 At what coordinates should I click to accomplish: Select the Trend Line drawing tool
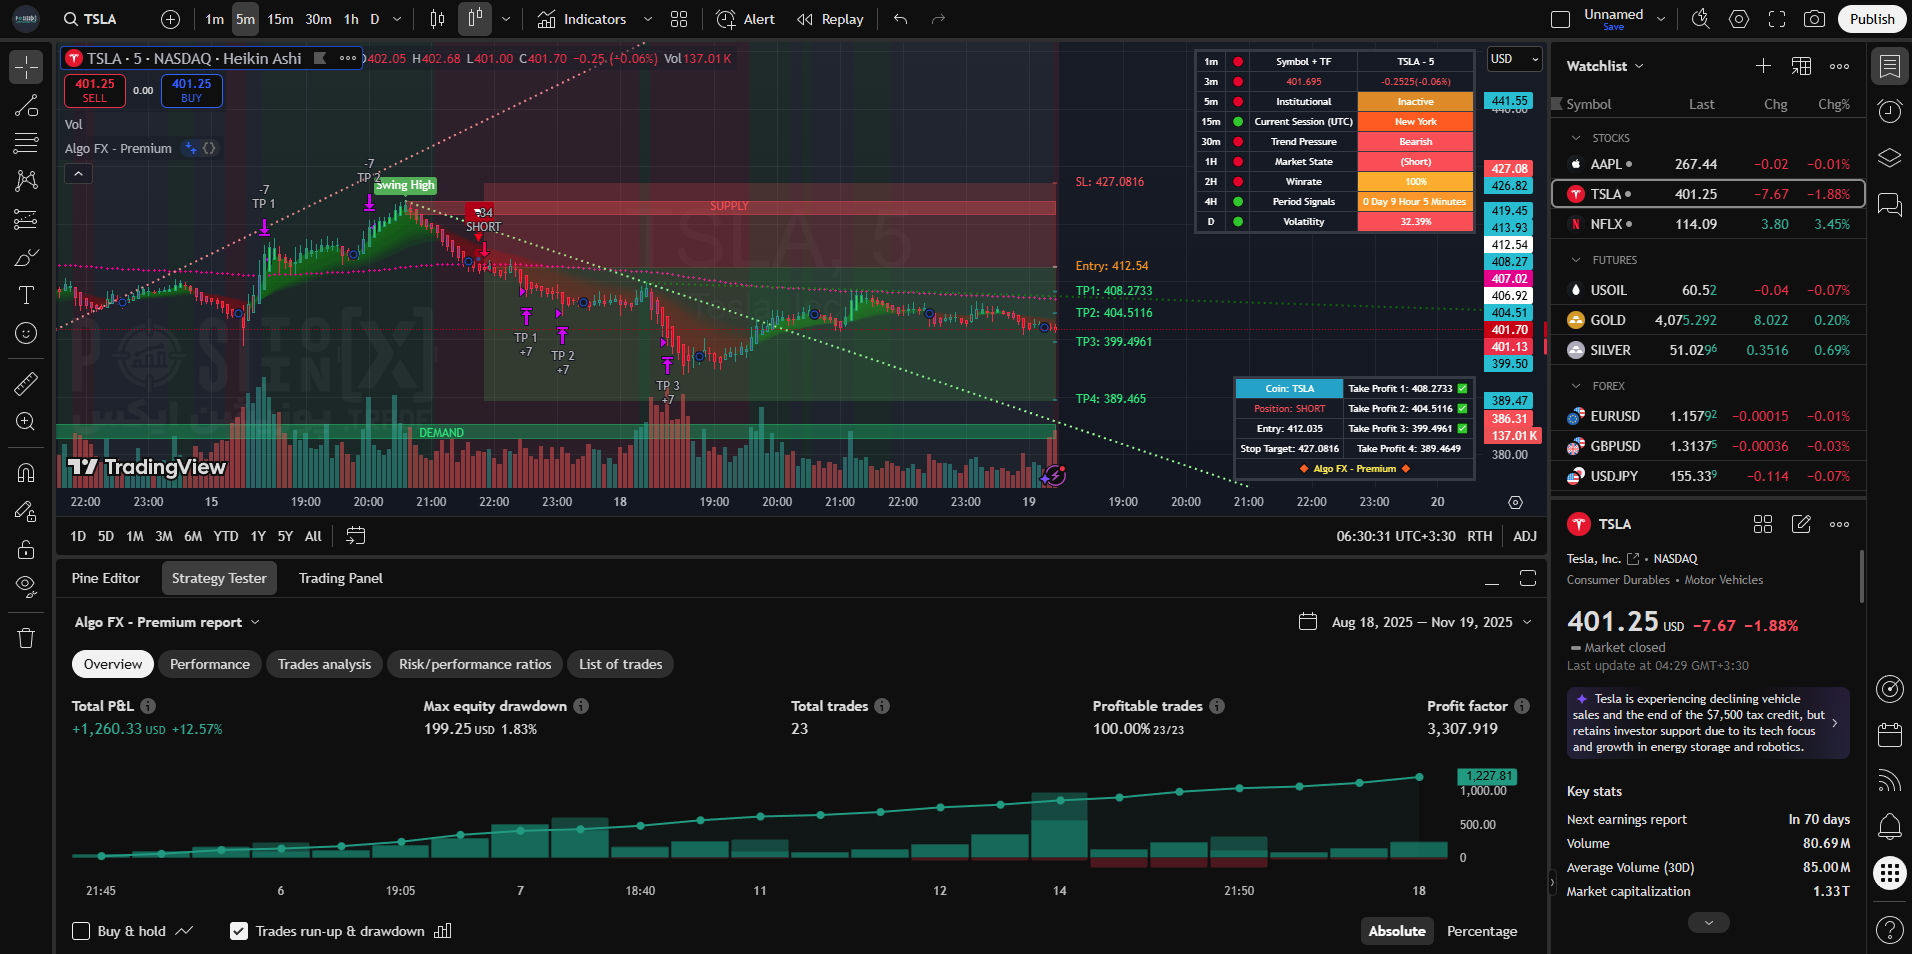(26, 106)
